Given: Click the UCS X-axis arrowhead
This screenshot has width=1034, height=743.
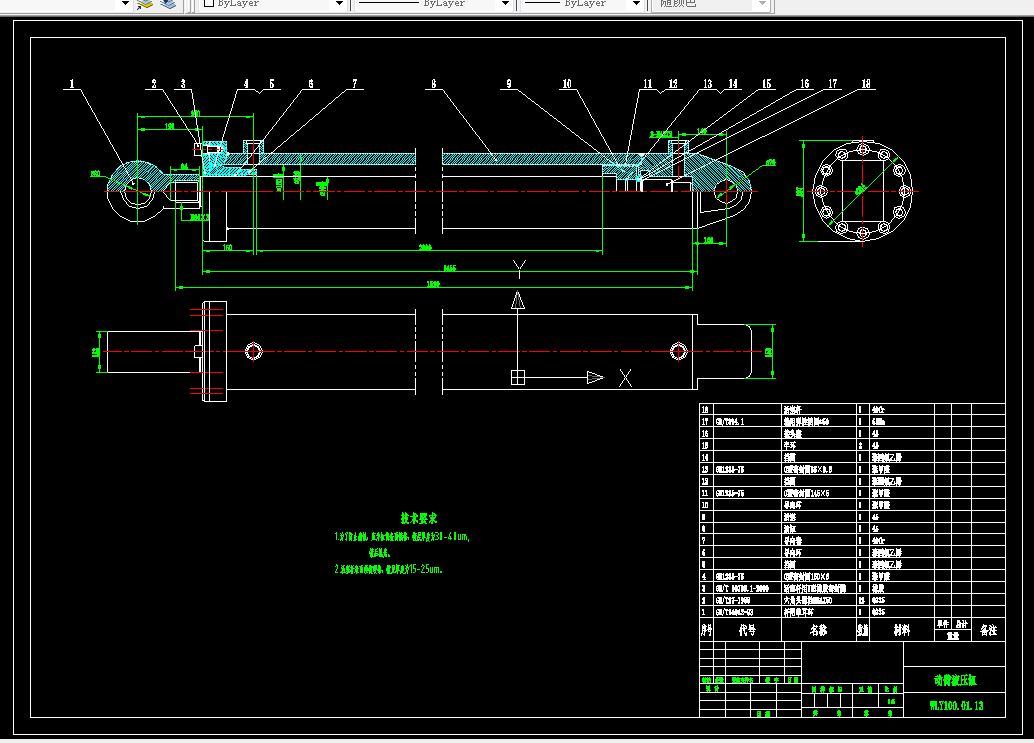Looking at the screenshot, I should 595,378.
